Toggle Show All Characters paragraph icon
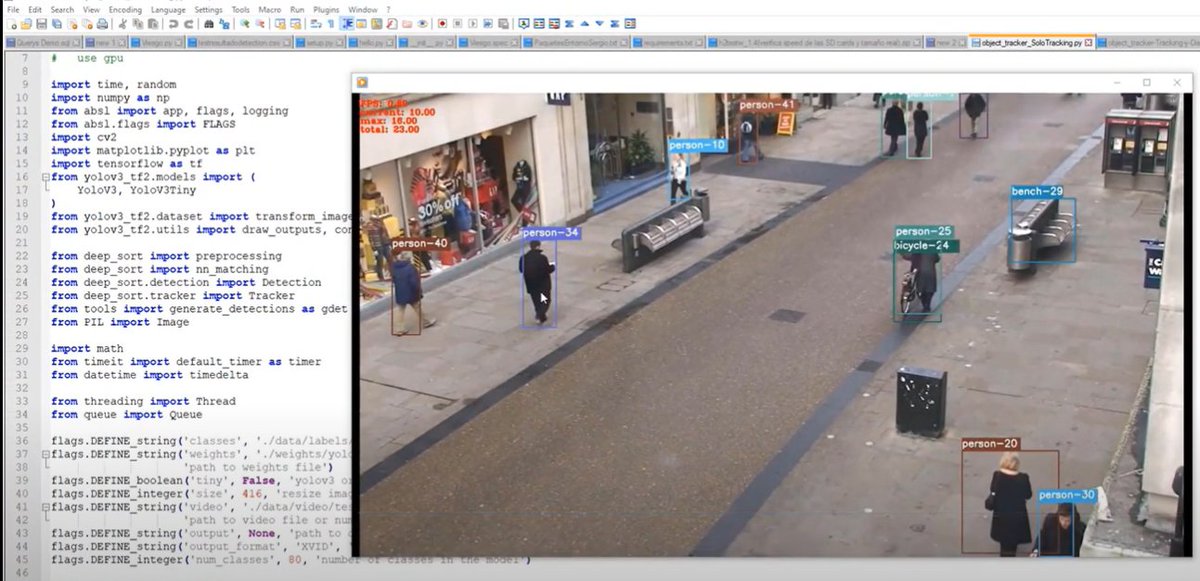Viewport: 1200px width, 581px height. (x=331, y=23)
